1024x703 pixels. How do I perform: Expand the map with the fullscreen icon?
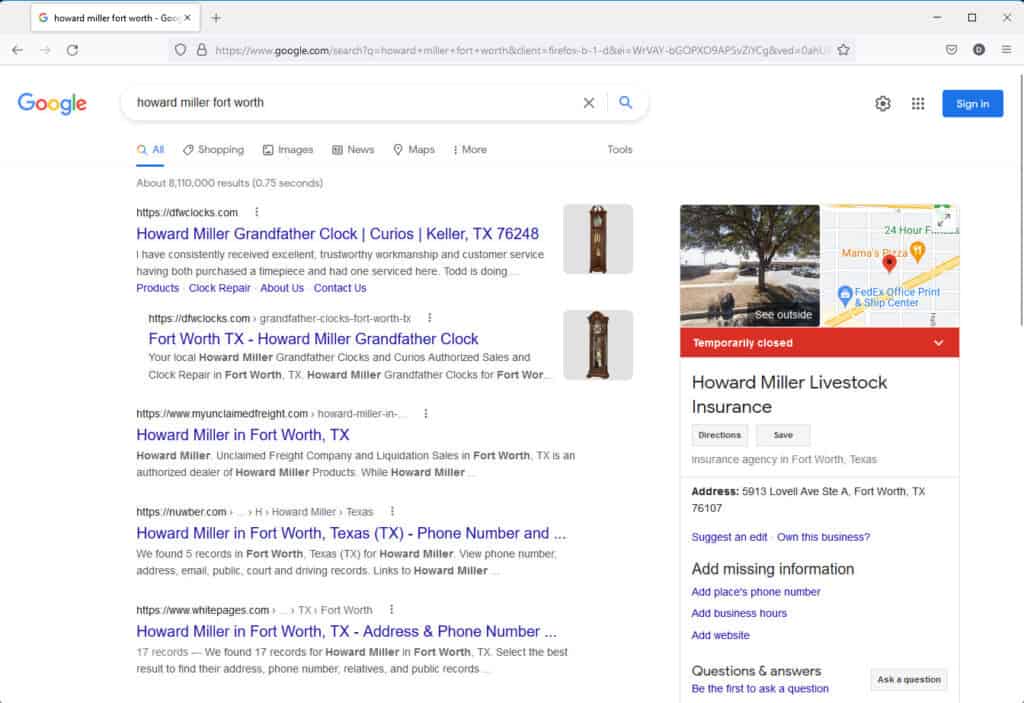pos(944,220)
